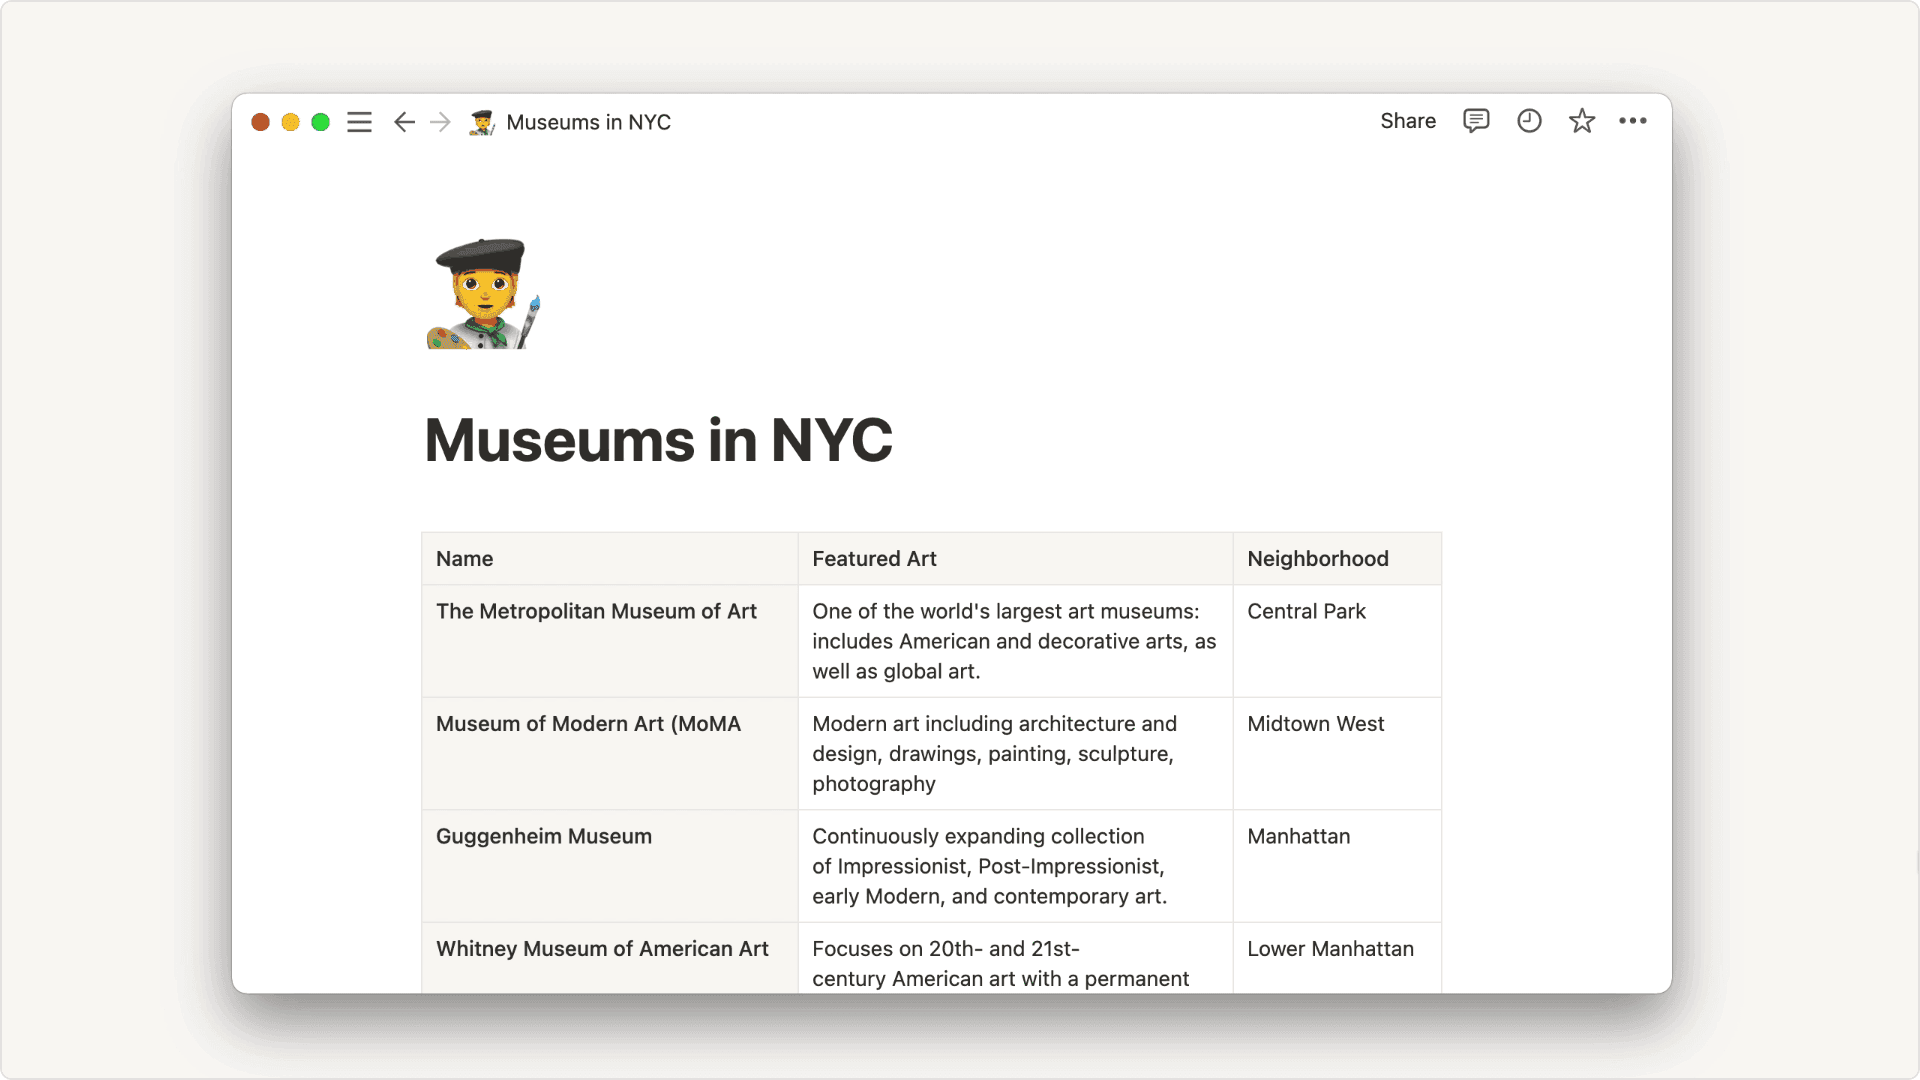Screen dimensions: 1920x1080
Task: Click the large artist page icon
Action: [x=484, y=293]
